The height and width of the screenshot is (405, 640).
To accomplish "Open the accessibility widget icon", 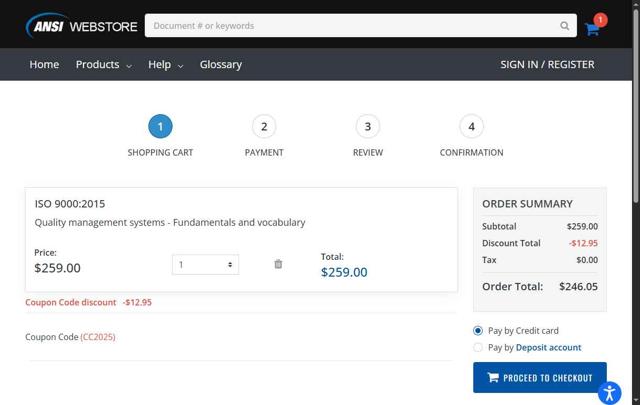I will [609, 393].
